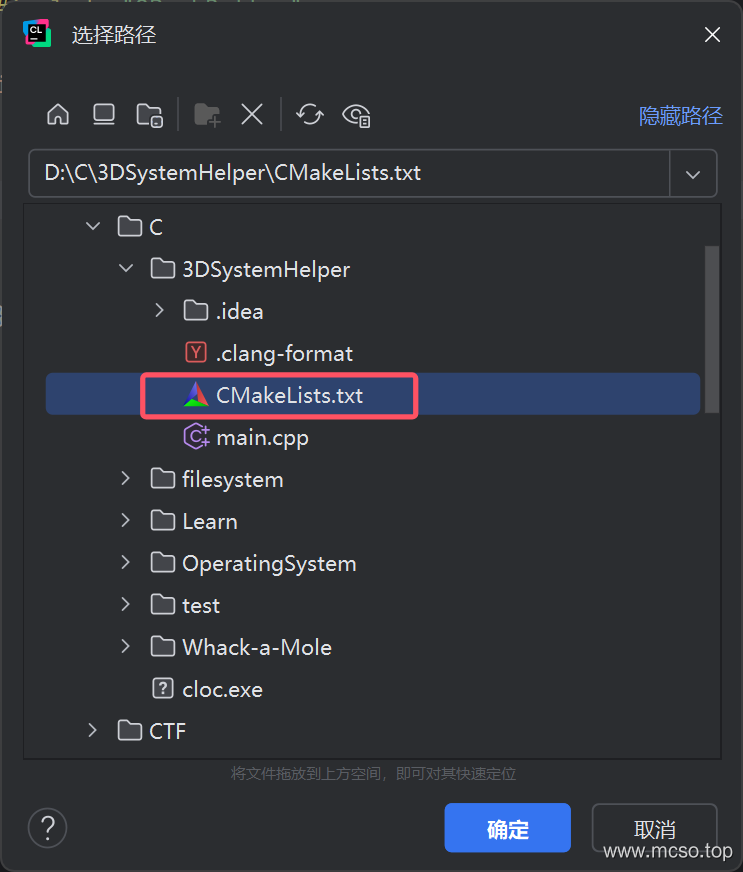Click the delete X toolbar icon
The image size is (743, 872).
252,115
